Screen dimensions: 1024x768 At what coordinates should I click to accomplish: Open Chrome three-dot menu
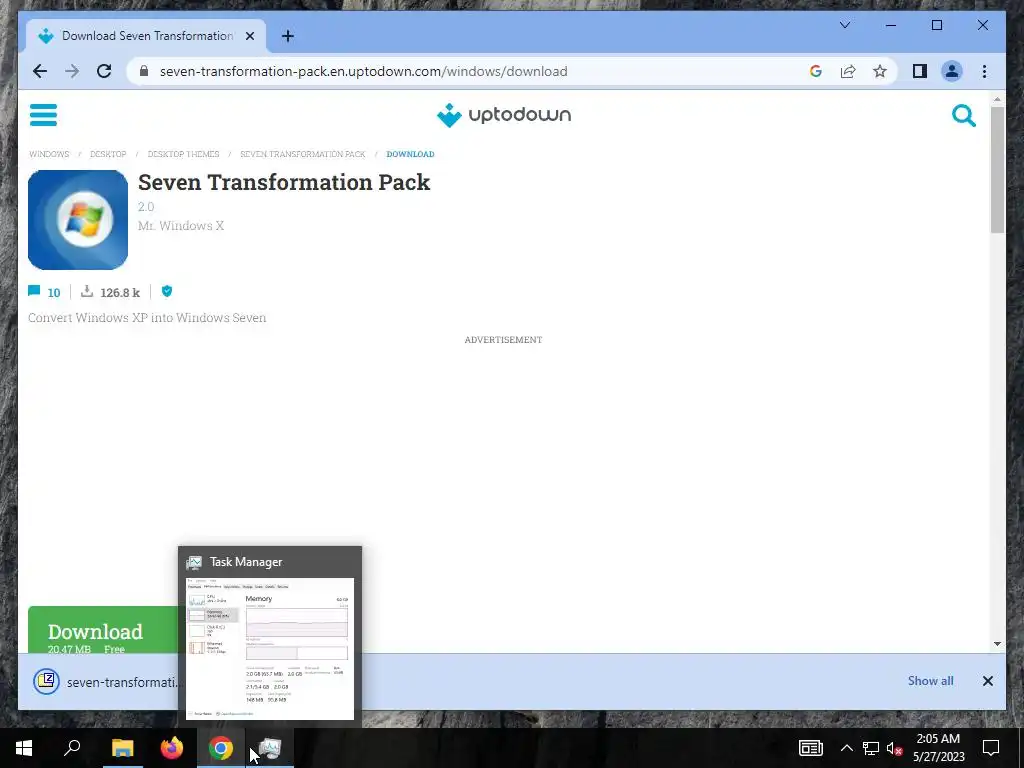984,71
